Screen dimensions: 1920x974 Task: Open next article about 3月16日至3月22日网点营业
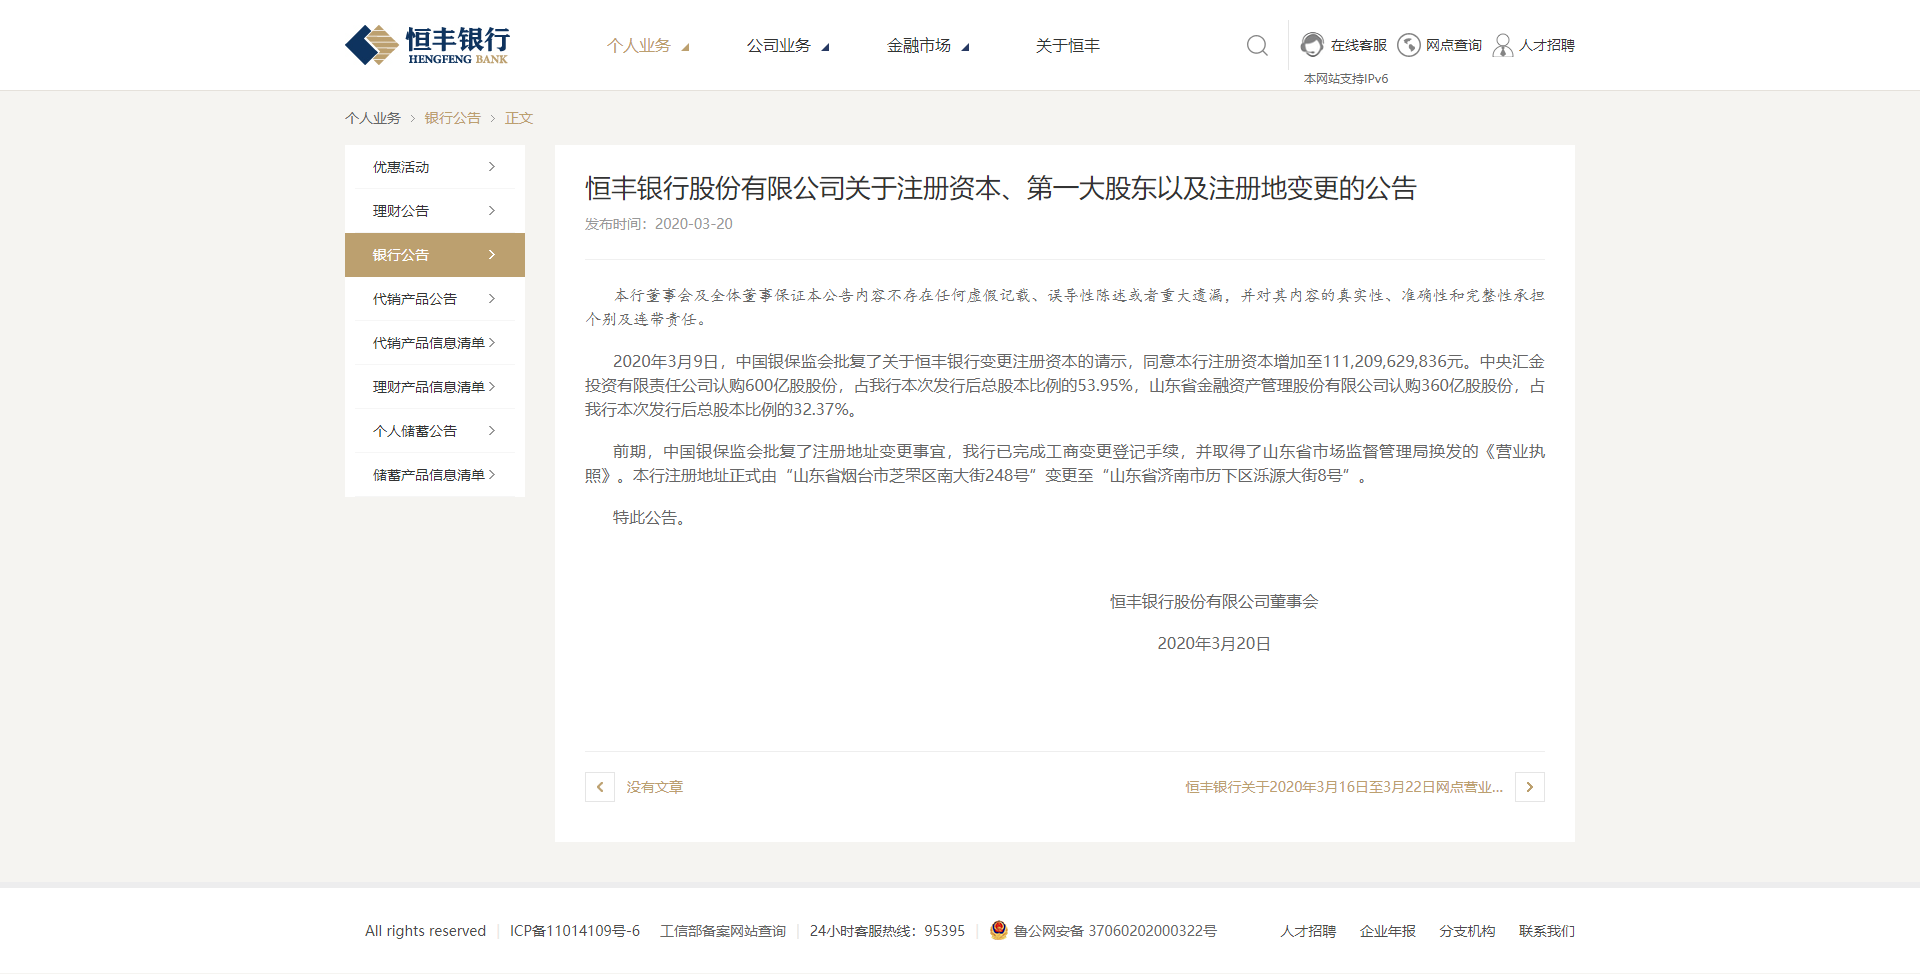tap(1344, 787)
